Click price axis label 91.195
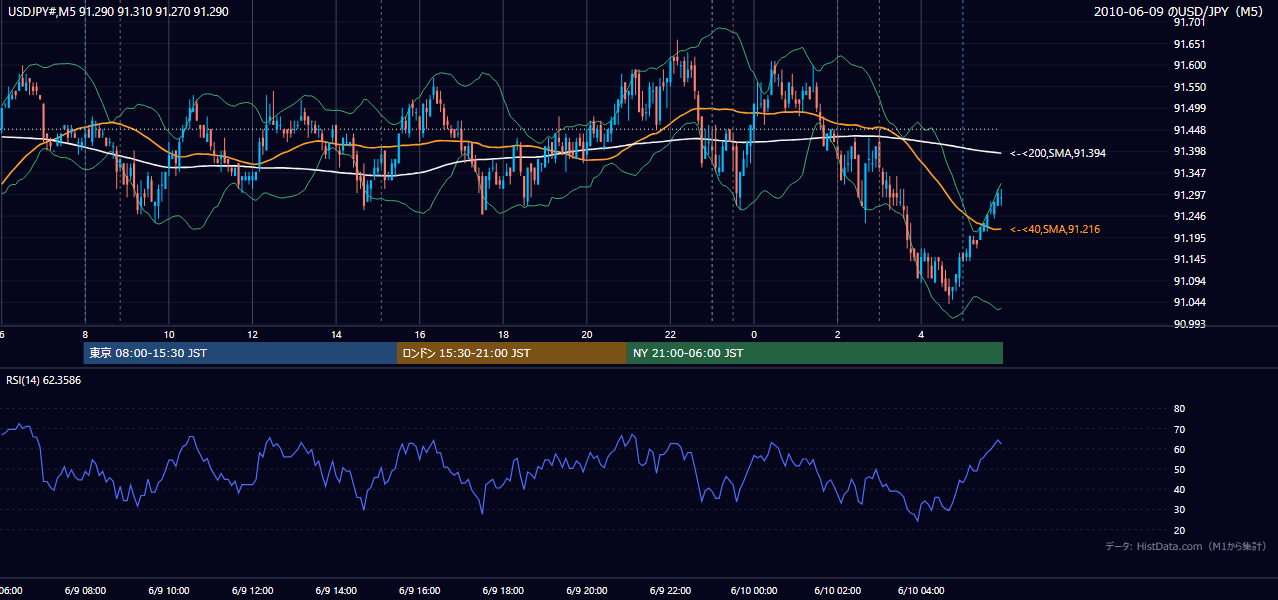Image resolution: width=1278 pixels, height=600 pixels. pos(1189,238)
